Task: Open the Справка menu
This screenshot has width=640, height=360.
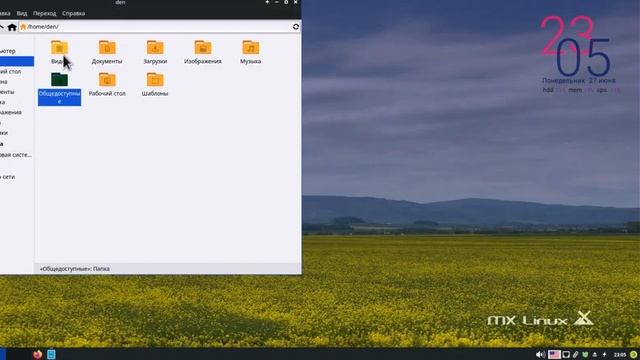Action: click(x=73, y=13)
